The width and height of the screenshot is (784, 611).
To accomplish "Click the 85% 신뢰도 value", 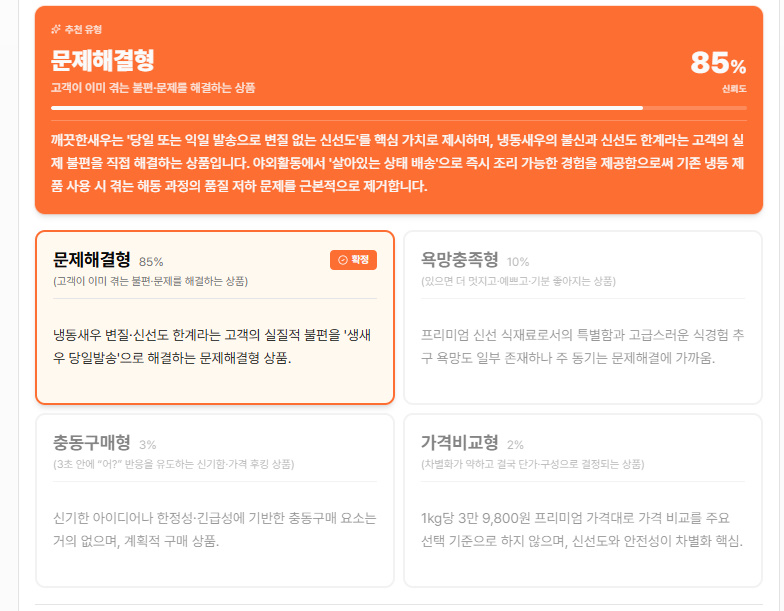I will click(x=718, y=64).
